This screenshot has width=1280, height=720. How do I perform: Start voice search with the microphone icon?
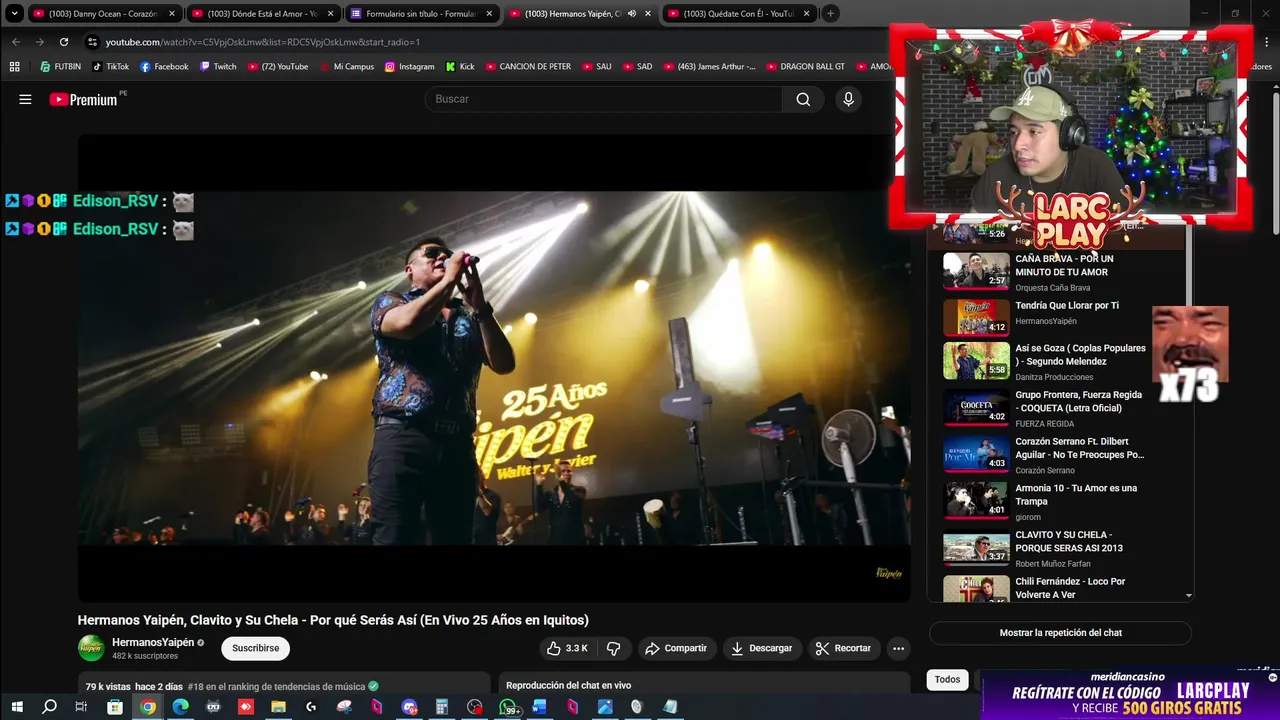click(x=848, y=99)
